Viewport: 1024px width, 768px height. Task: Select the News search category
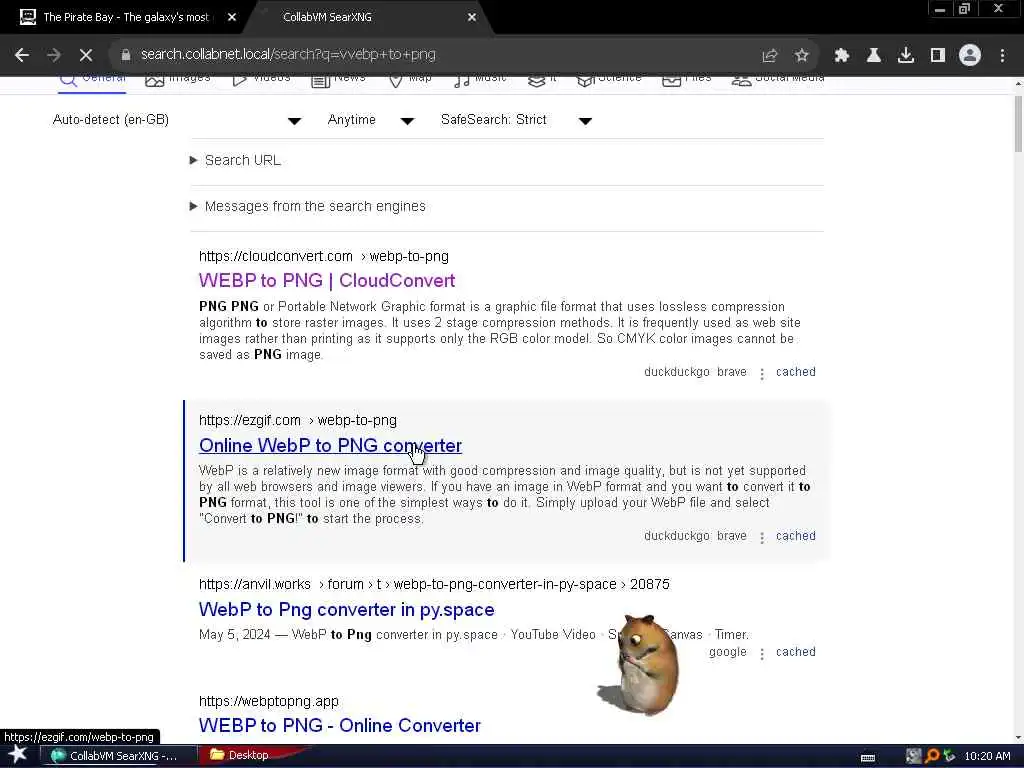(338, 80)
